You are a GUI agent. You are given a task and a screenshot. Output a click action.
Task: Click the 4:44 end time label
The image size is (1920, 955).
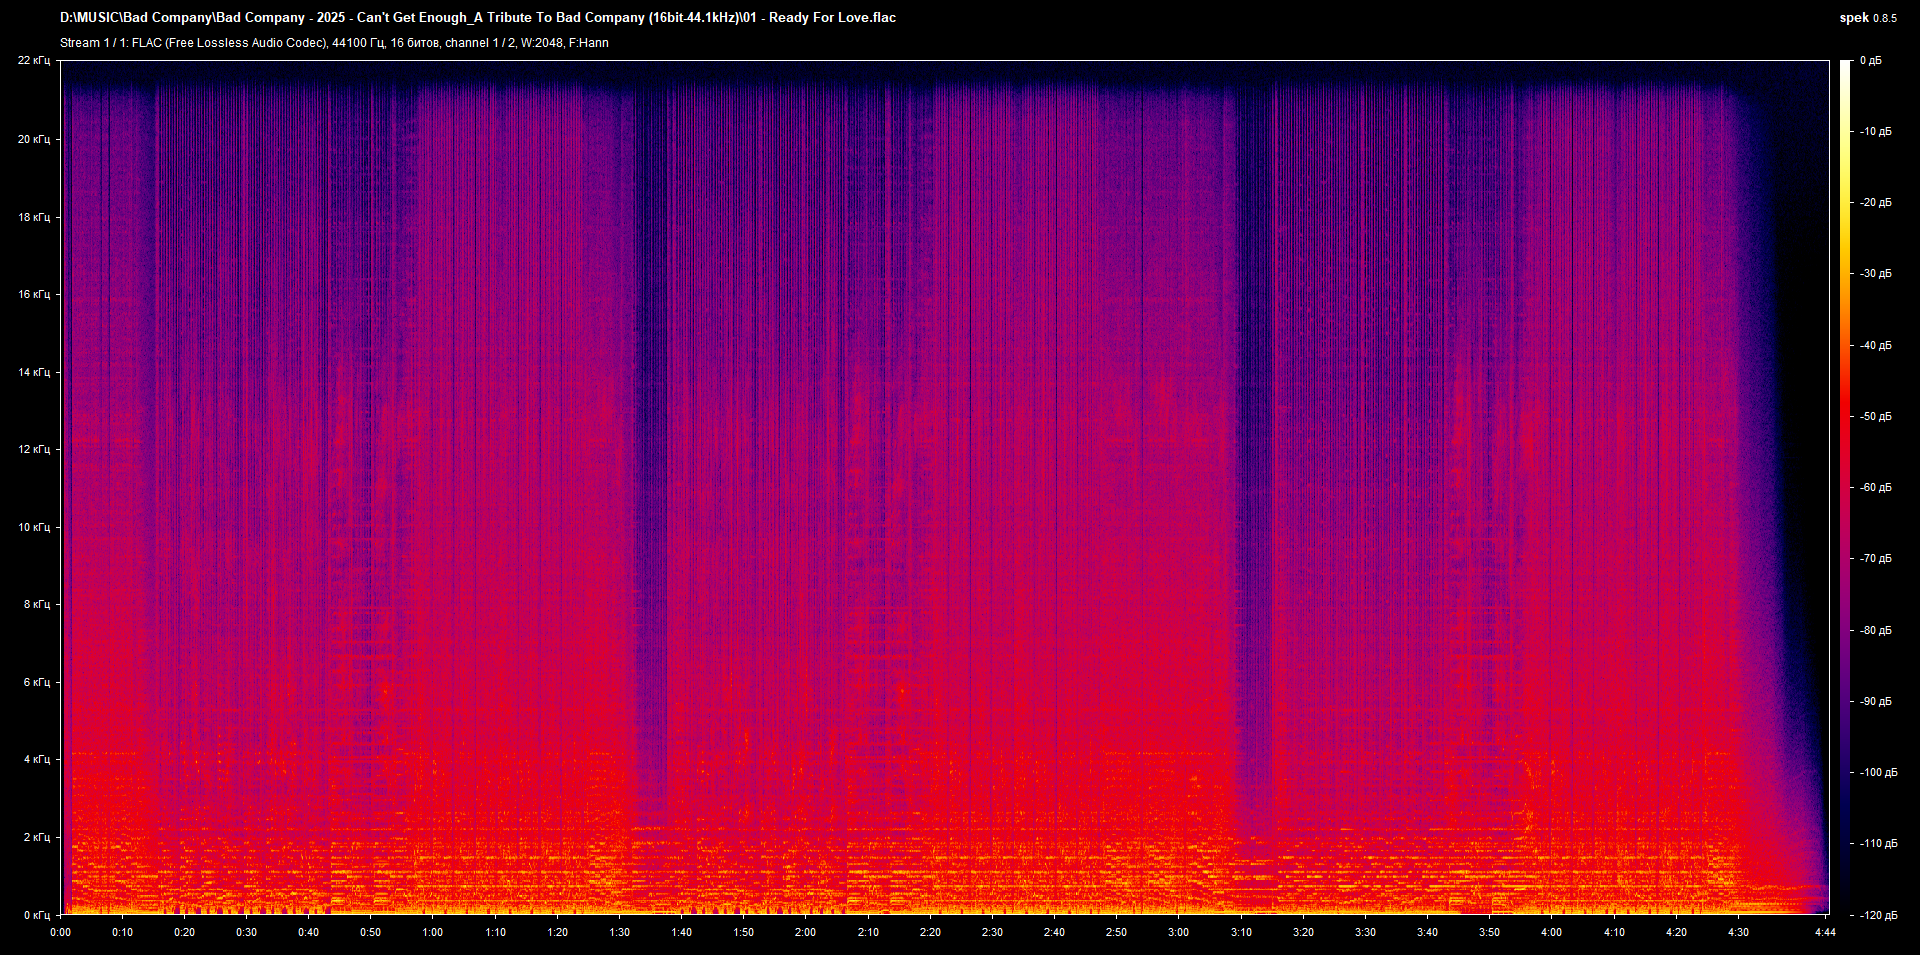1825,932
